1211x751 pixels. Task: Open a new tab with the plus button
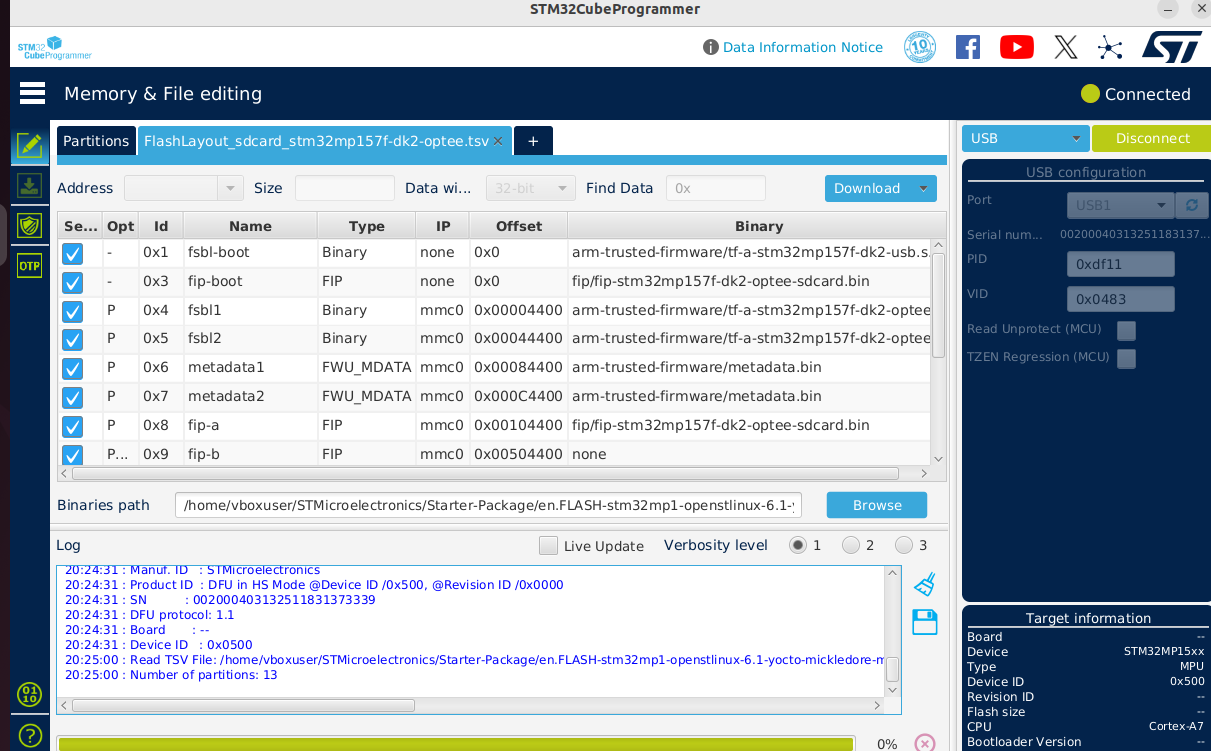[533, 140]
